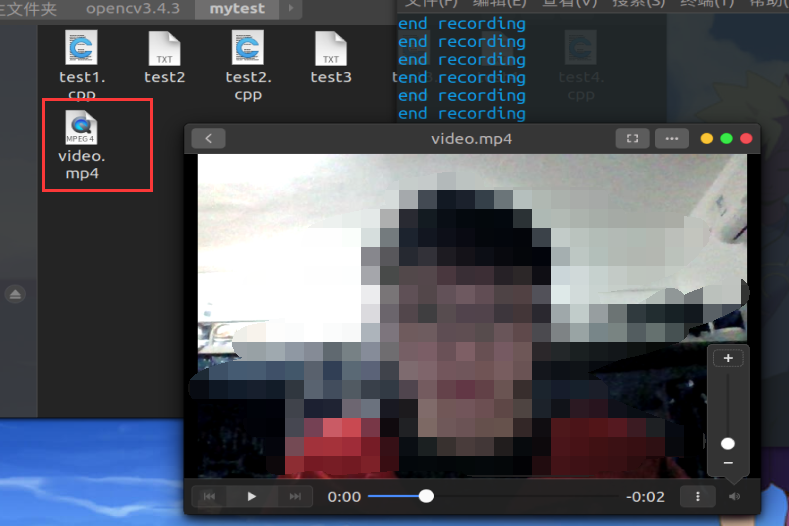
Task: Skip to previous track in player
Action: coord(209,496)
